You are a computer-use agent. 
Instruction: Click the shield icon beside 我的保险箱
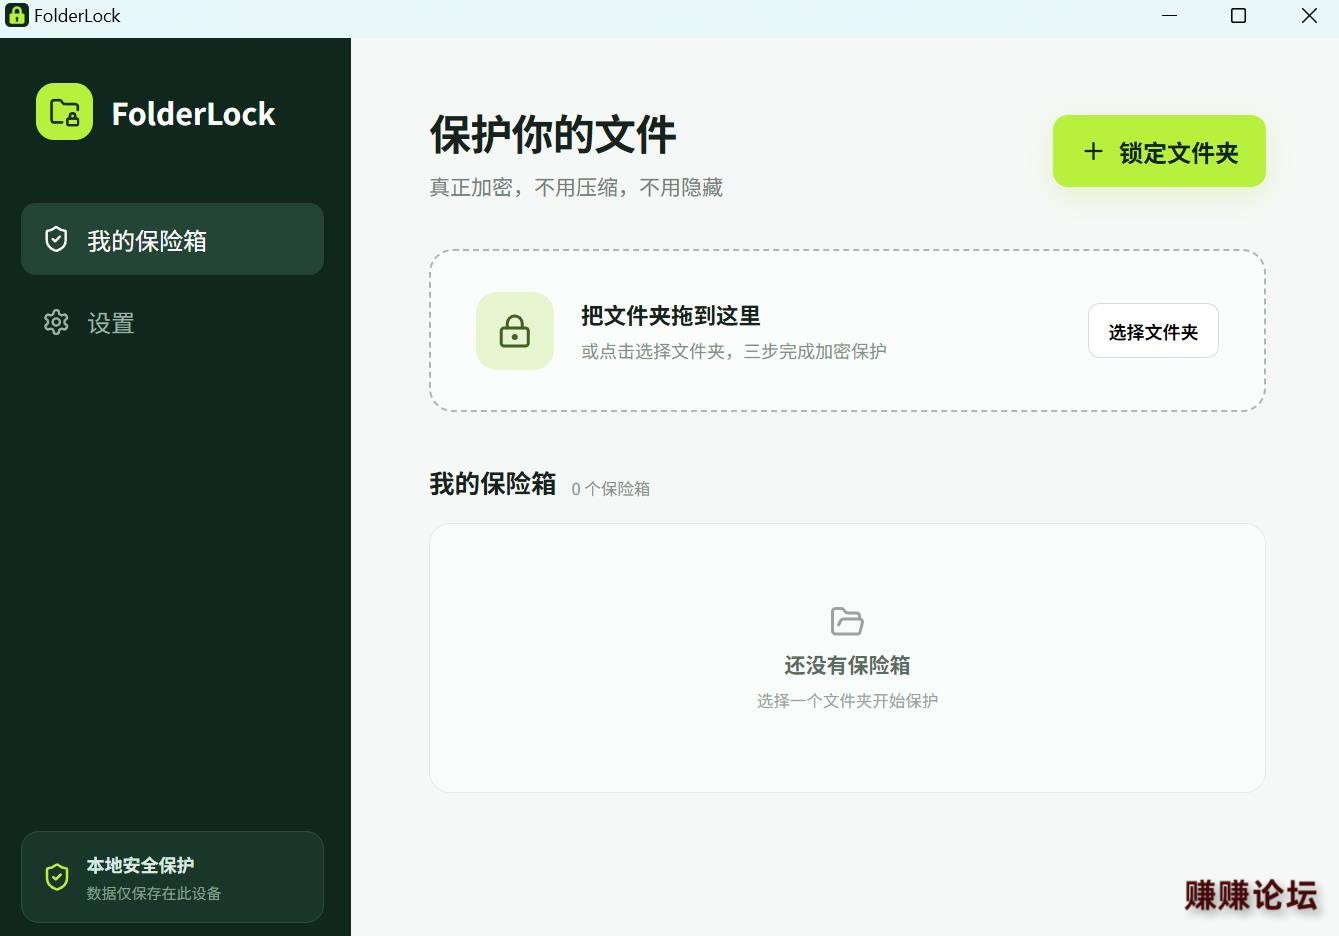tap(56, 239)
